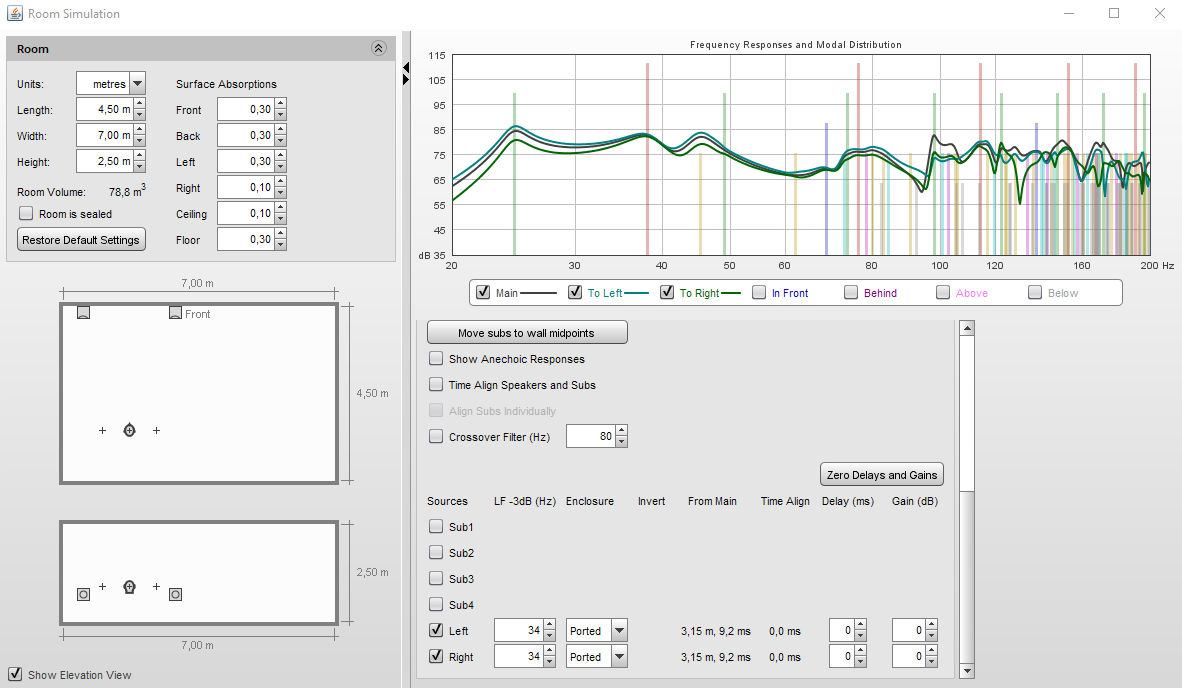The height and width of the screenshot is (688, 1182).
Task: Enable Time Align Speakers and Subs
Action: 436,384
